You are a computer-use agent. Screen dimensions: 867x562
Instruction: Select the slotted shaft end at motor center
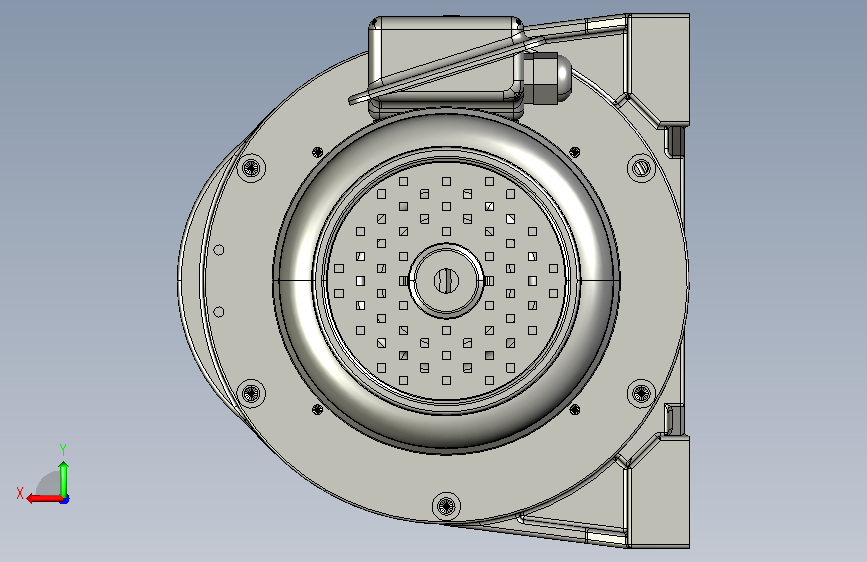[446, 281]
